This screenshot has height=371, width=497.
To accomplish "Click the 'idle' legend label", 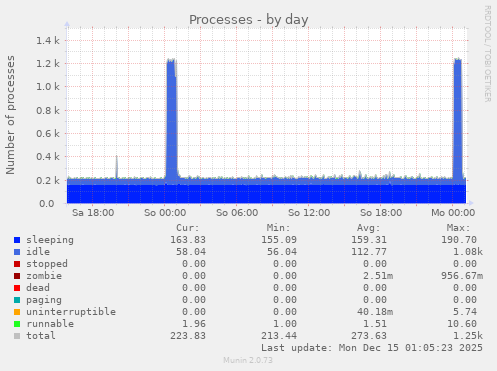I will click(x=38, y=252).
